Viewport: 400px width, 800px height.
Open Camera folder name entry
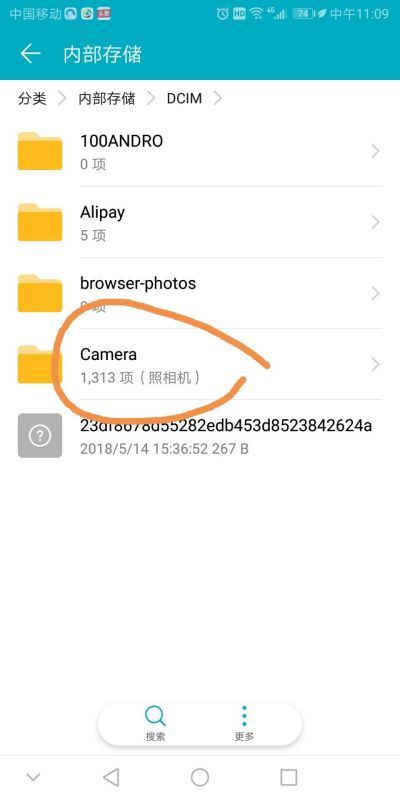(x=108, y=355)
